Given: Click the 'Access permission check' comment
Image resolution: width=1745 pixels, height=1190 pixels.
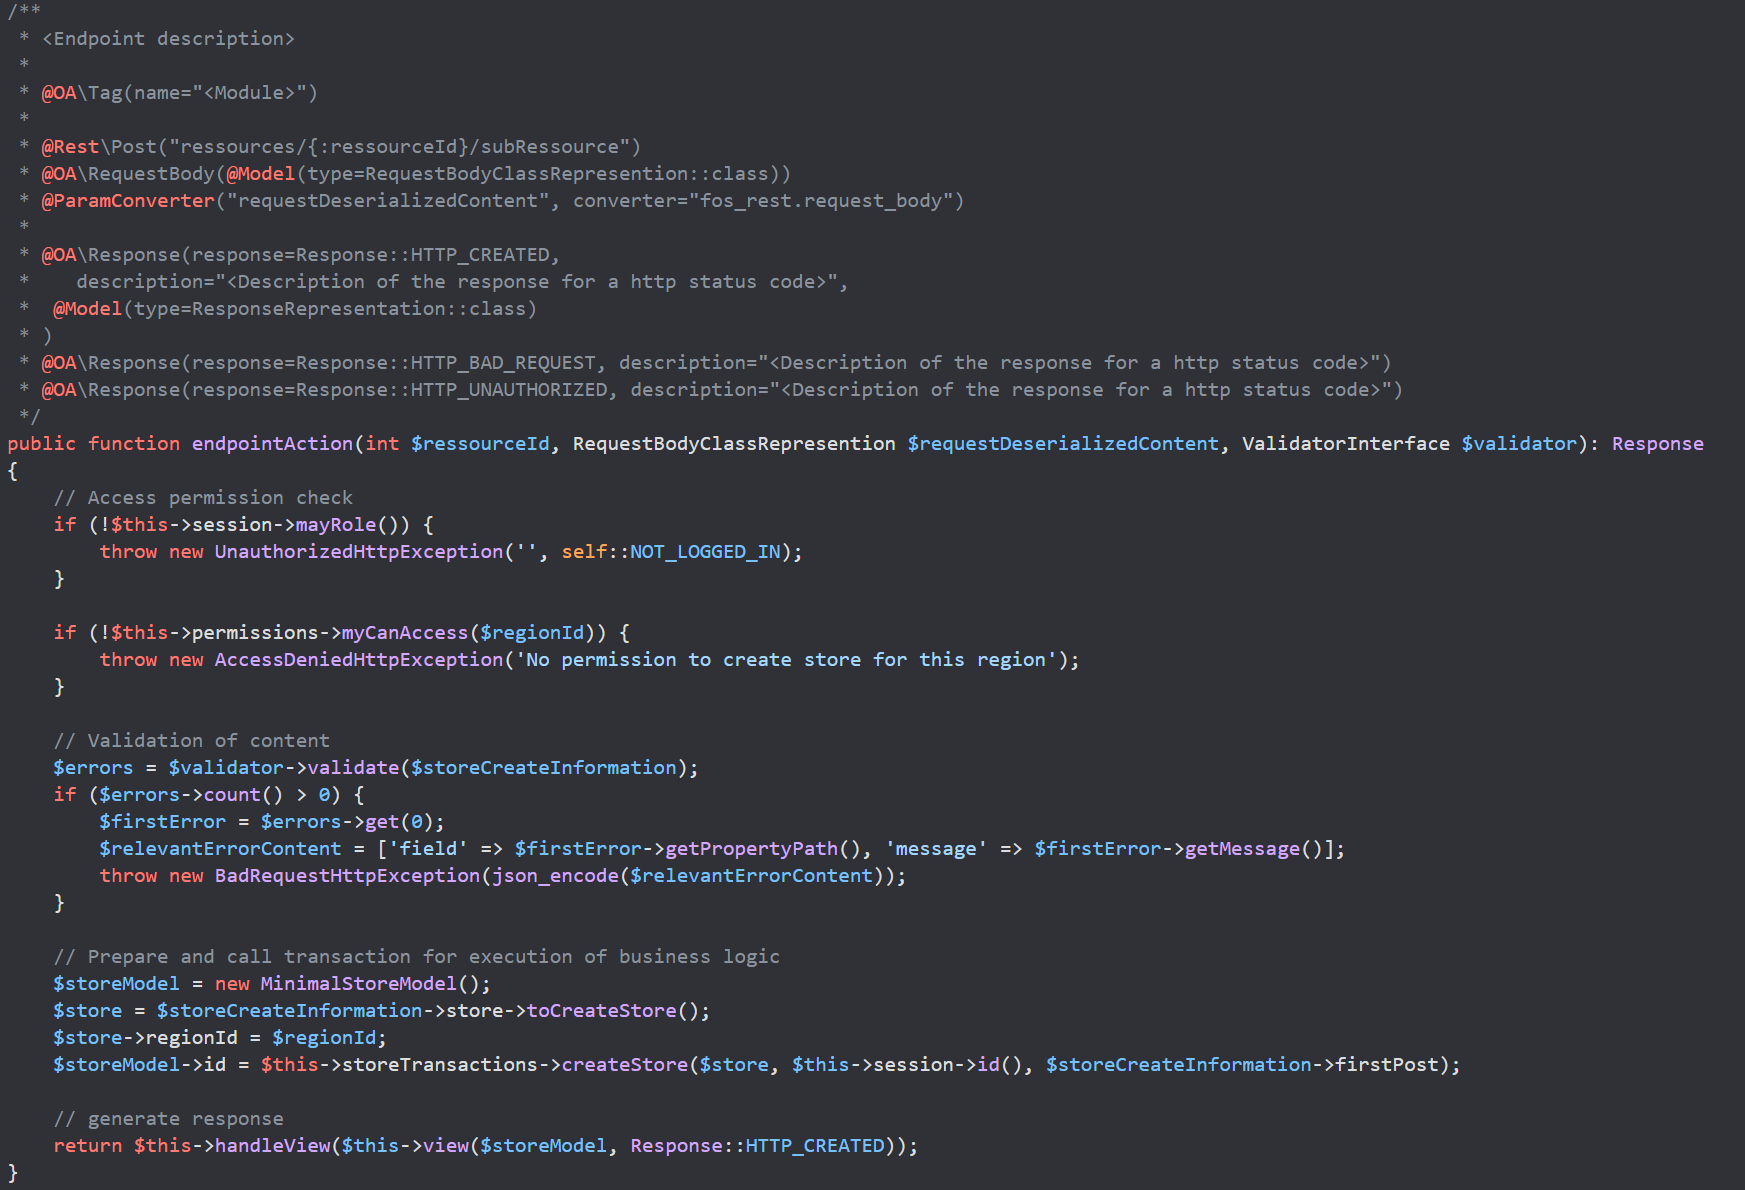Looking at the screenshot, I should 203,498.
